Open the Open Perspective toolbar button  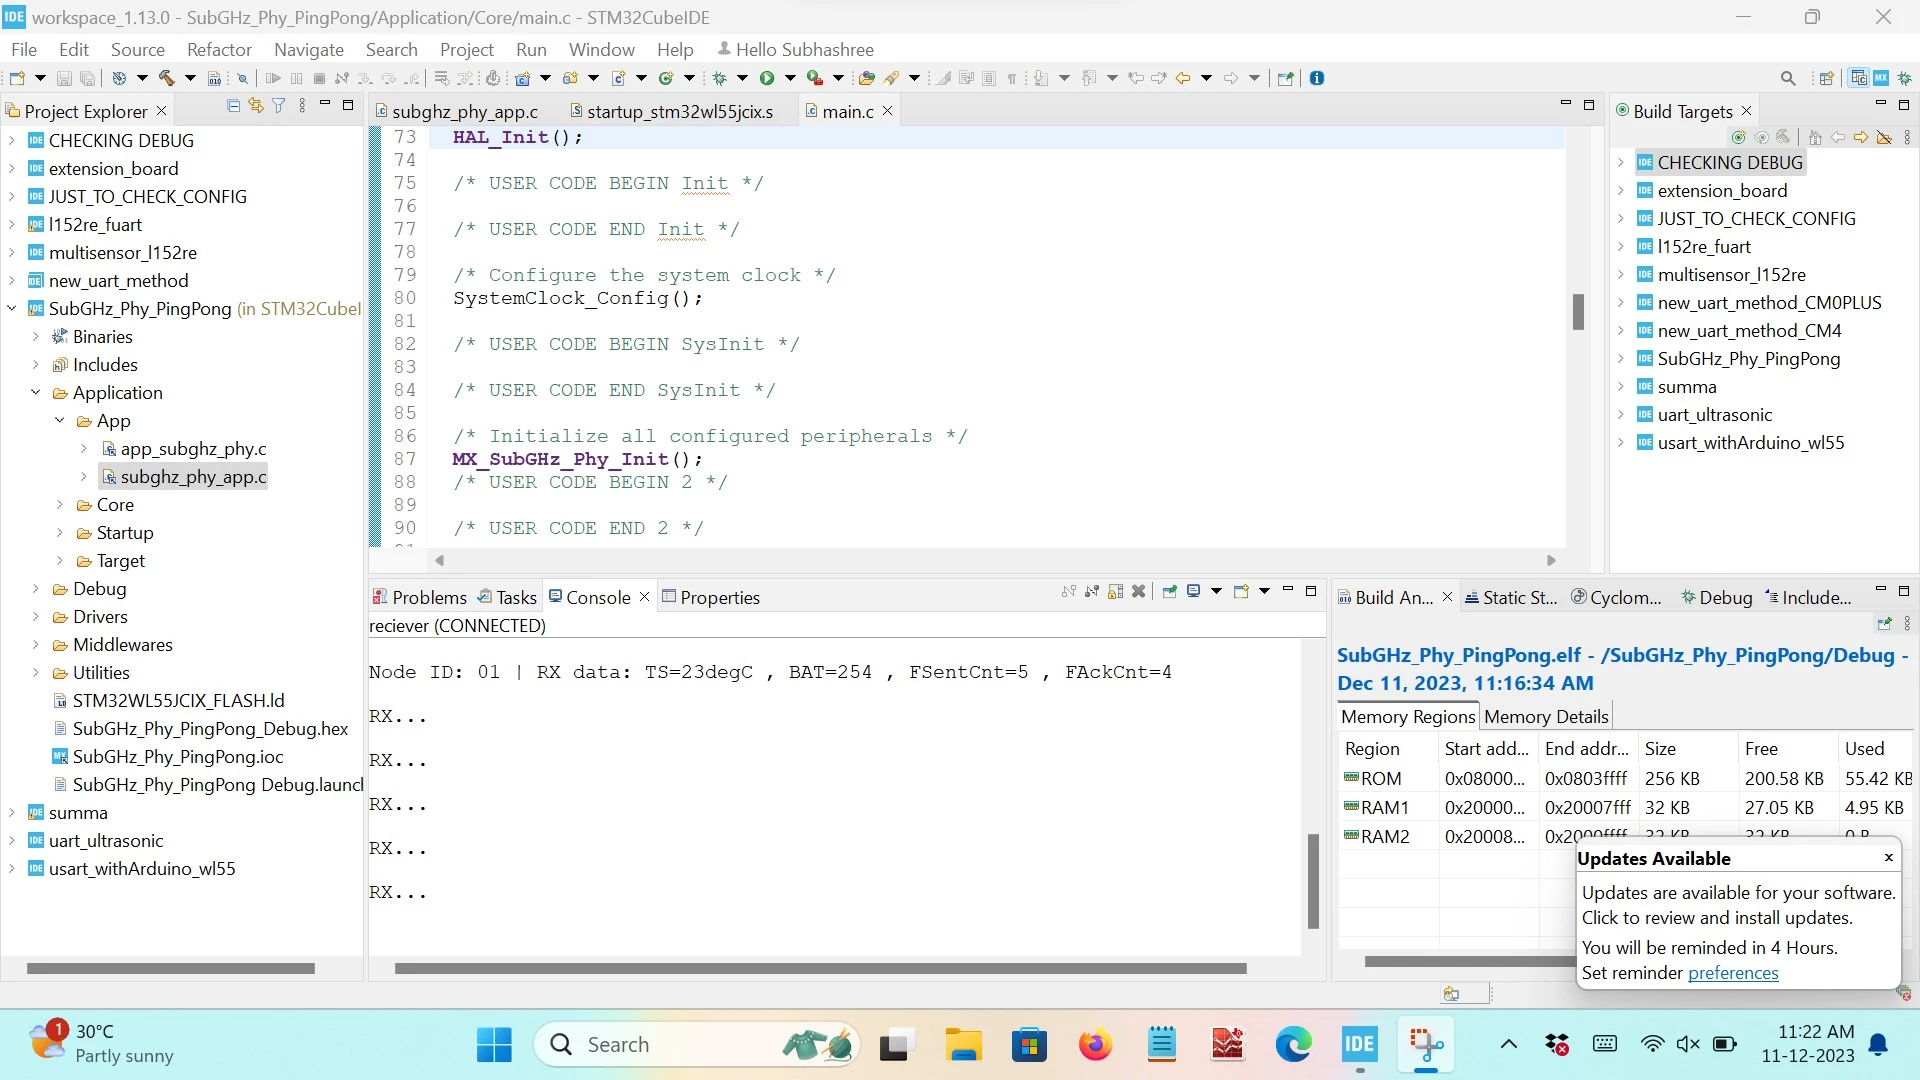[1827, 78]
